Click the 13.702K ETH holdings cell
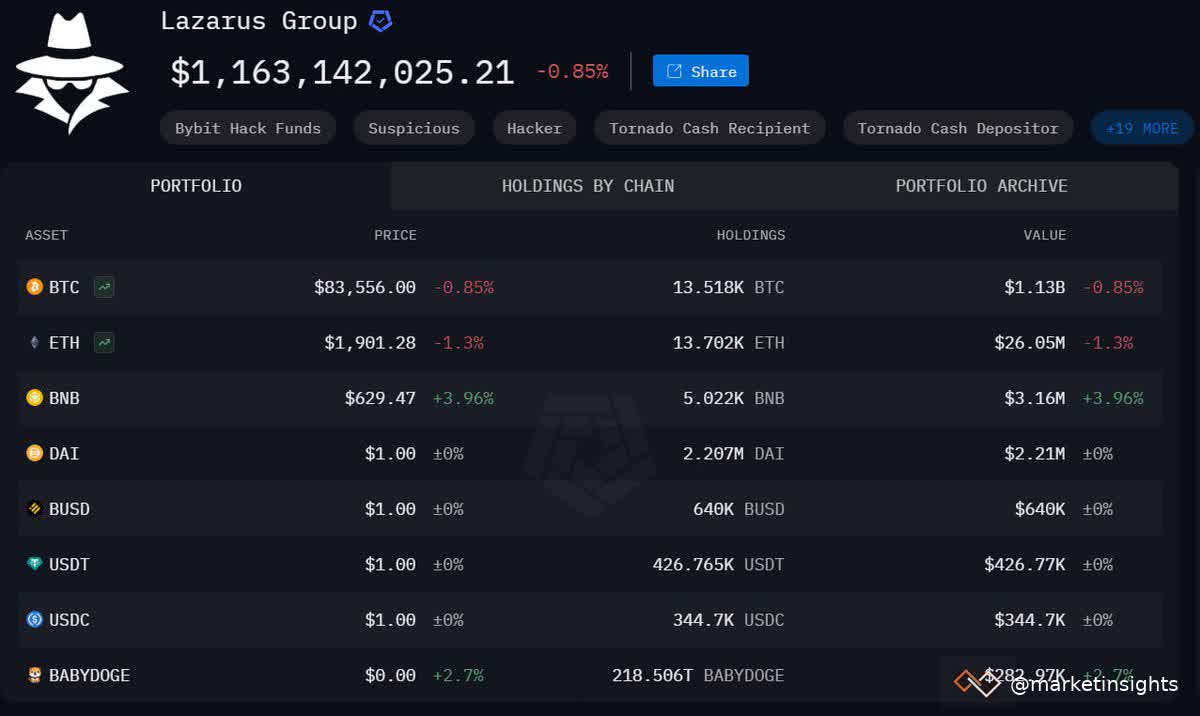1200x716 pixels. 728,343
